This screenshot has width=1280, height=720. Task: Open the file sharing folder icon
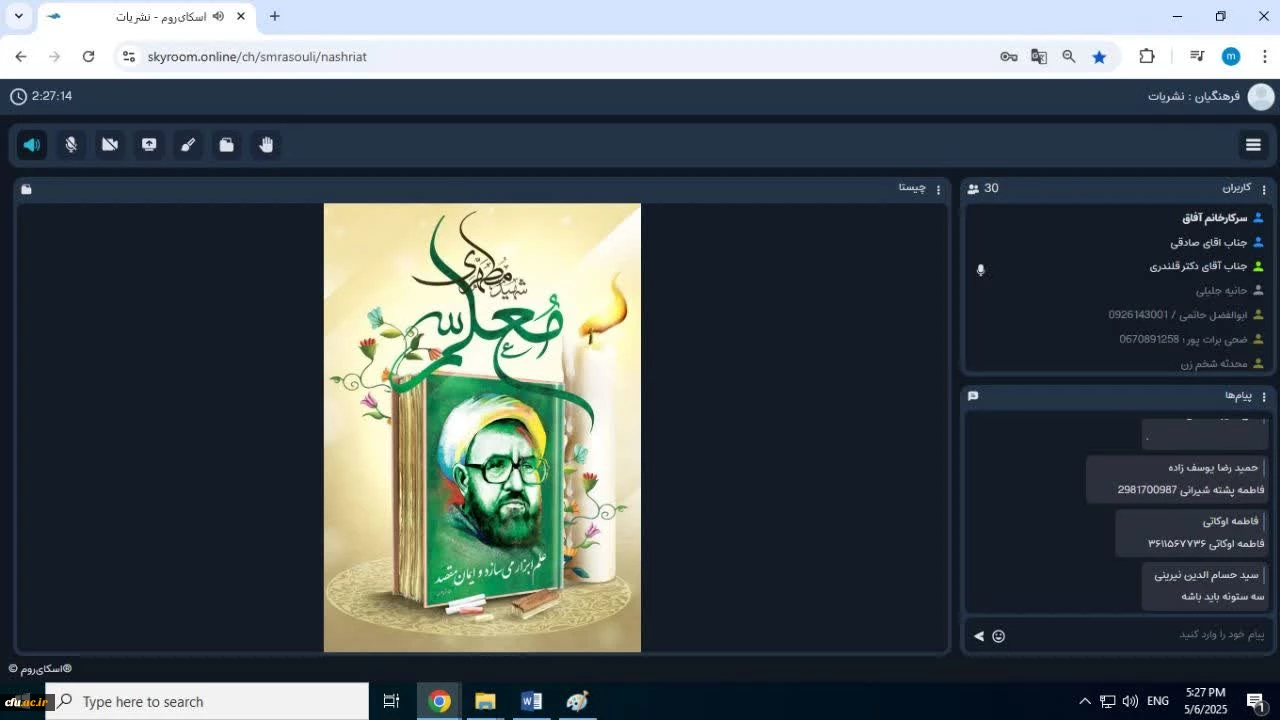coord(227,145)
